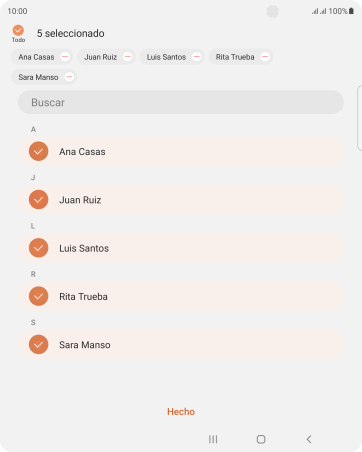Tap the battery status indicator
Image resolution: width=362 pixels, height=452 pixels.
click(351, 11)
